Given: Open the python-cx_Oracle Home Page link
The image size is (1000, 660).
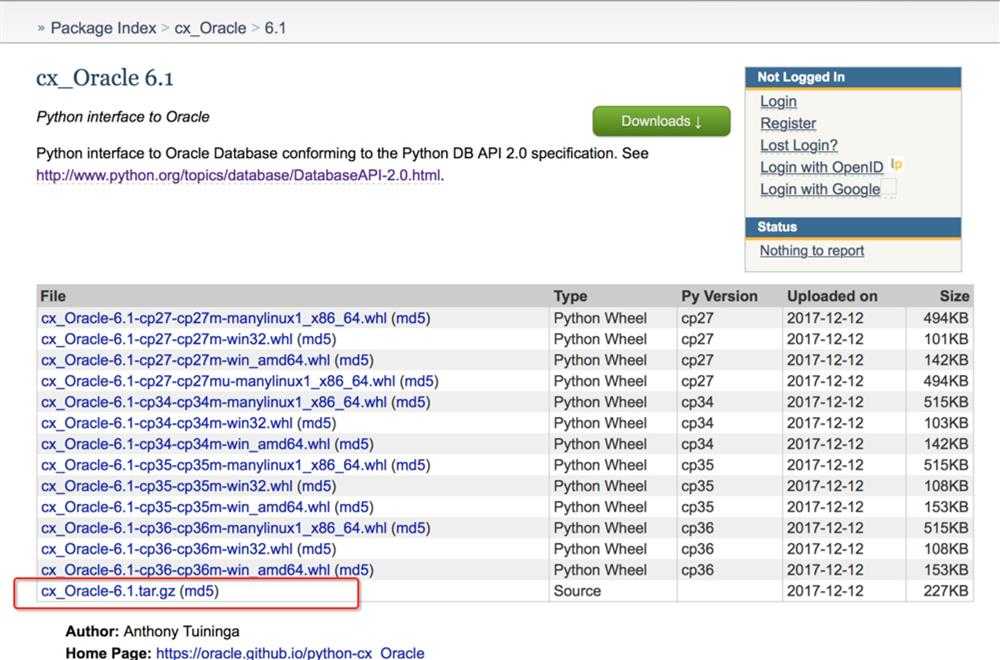Looking at the screenshot, I should pyautogui.click(x=290, y=653).
